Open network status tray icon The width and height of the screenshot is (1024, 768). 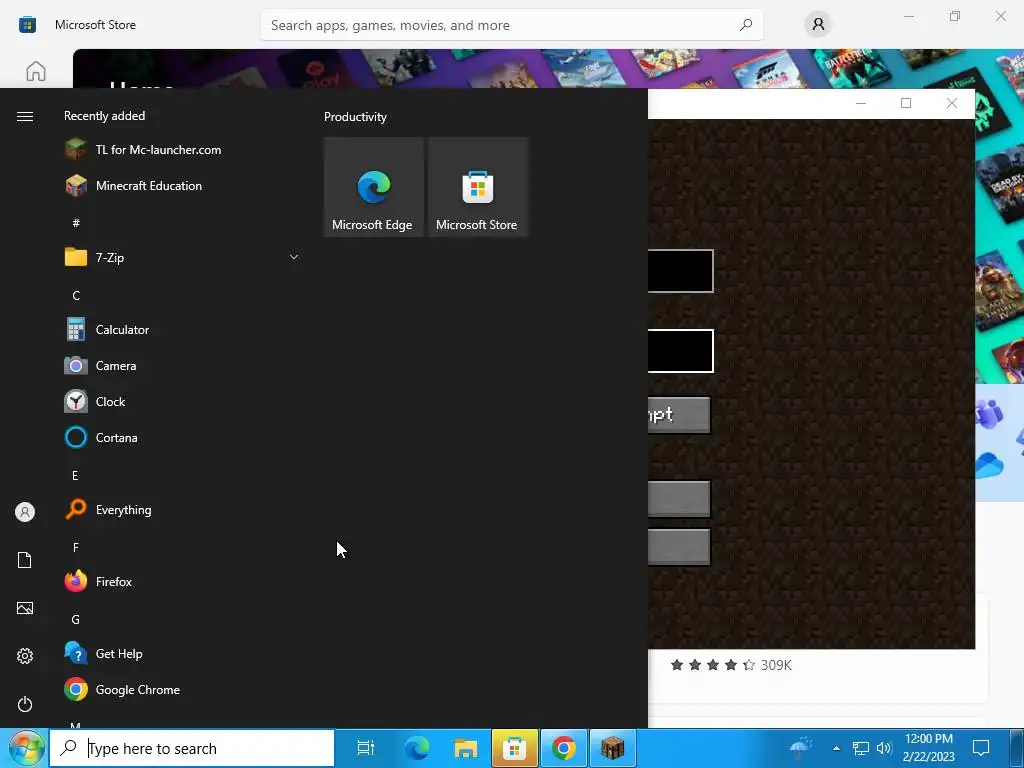(x=861, y=748)
